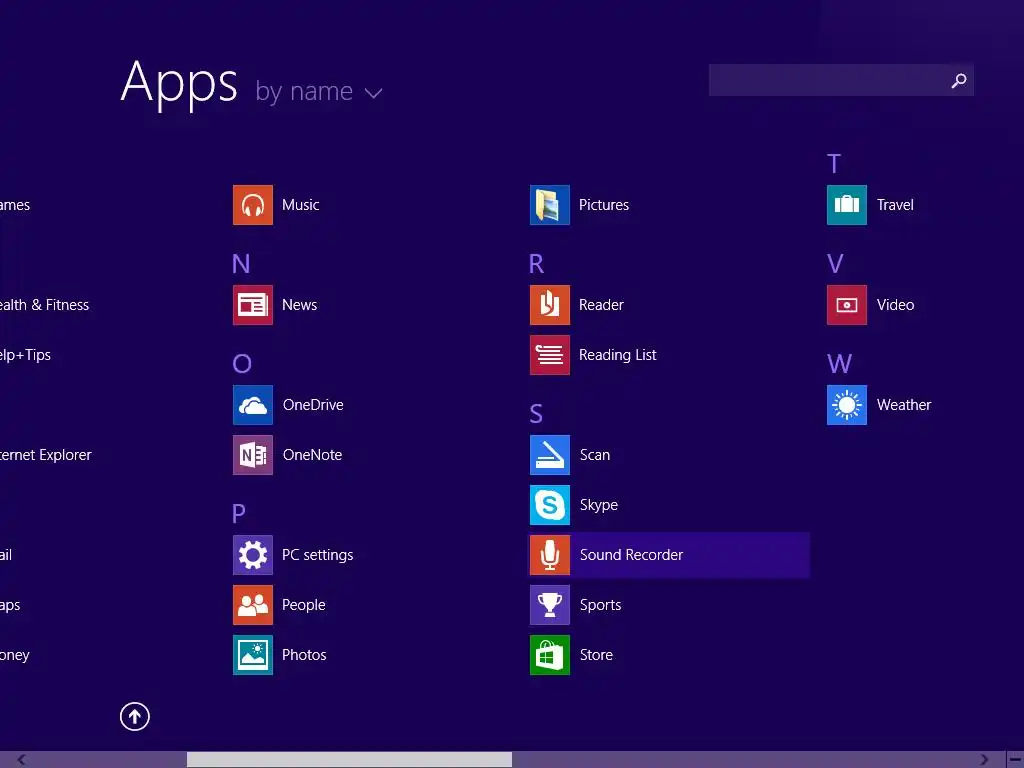The image size is (1024, 768).
Task: Click the 'People' label
Action: pos(304,605)
